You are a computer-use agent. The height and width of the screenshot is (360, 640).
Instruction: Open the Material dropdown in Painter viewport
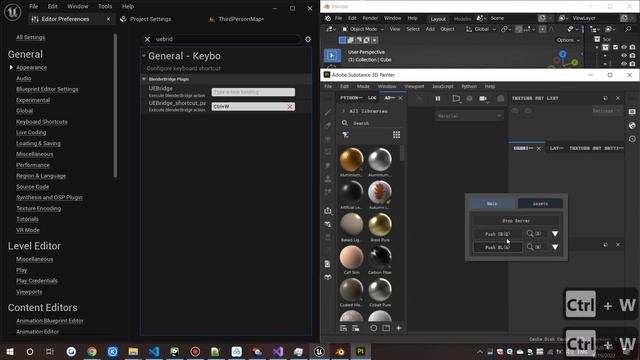469,116
